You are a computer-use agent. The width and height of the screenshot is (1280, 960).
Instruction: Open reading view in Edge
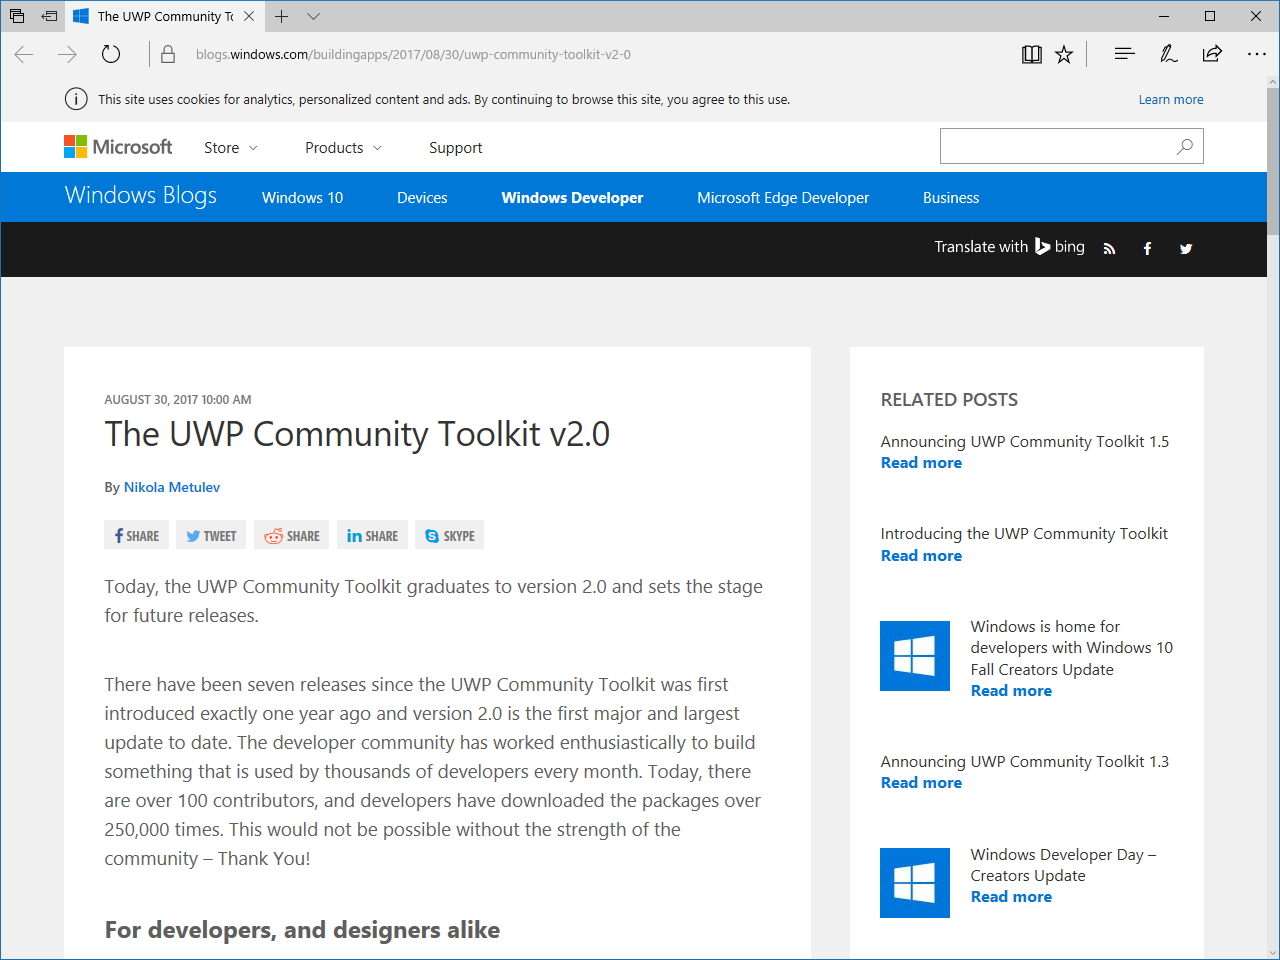coord(1031,54)
